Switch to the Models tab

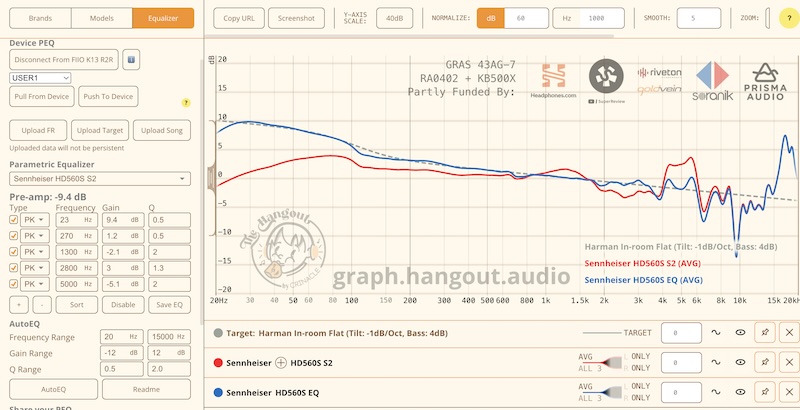point(102,18)
